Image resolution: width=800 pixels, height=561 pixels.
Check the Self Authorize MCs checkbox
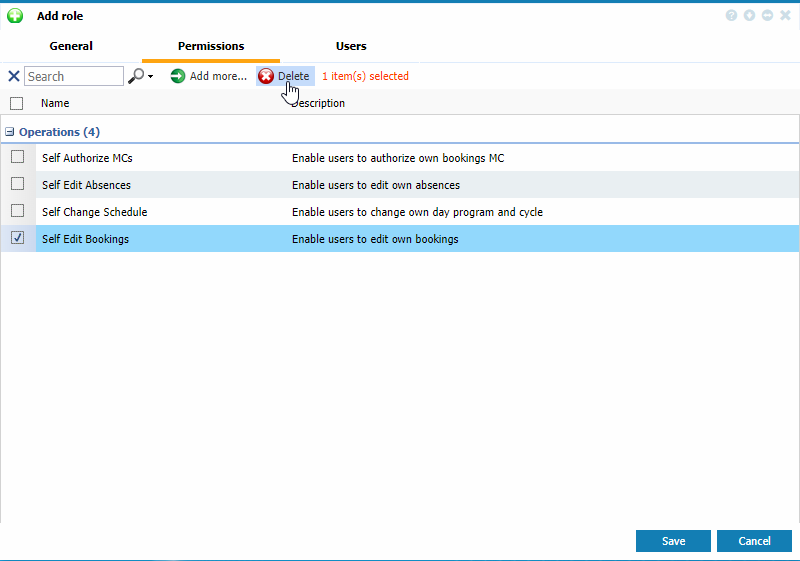[18, 157]
